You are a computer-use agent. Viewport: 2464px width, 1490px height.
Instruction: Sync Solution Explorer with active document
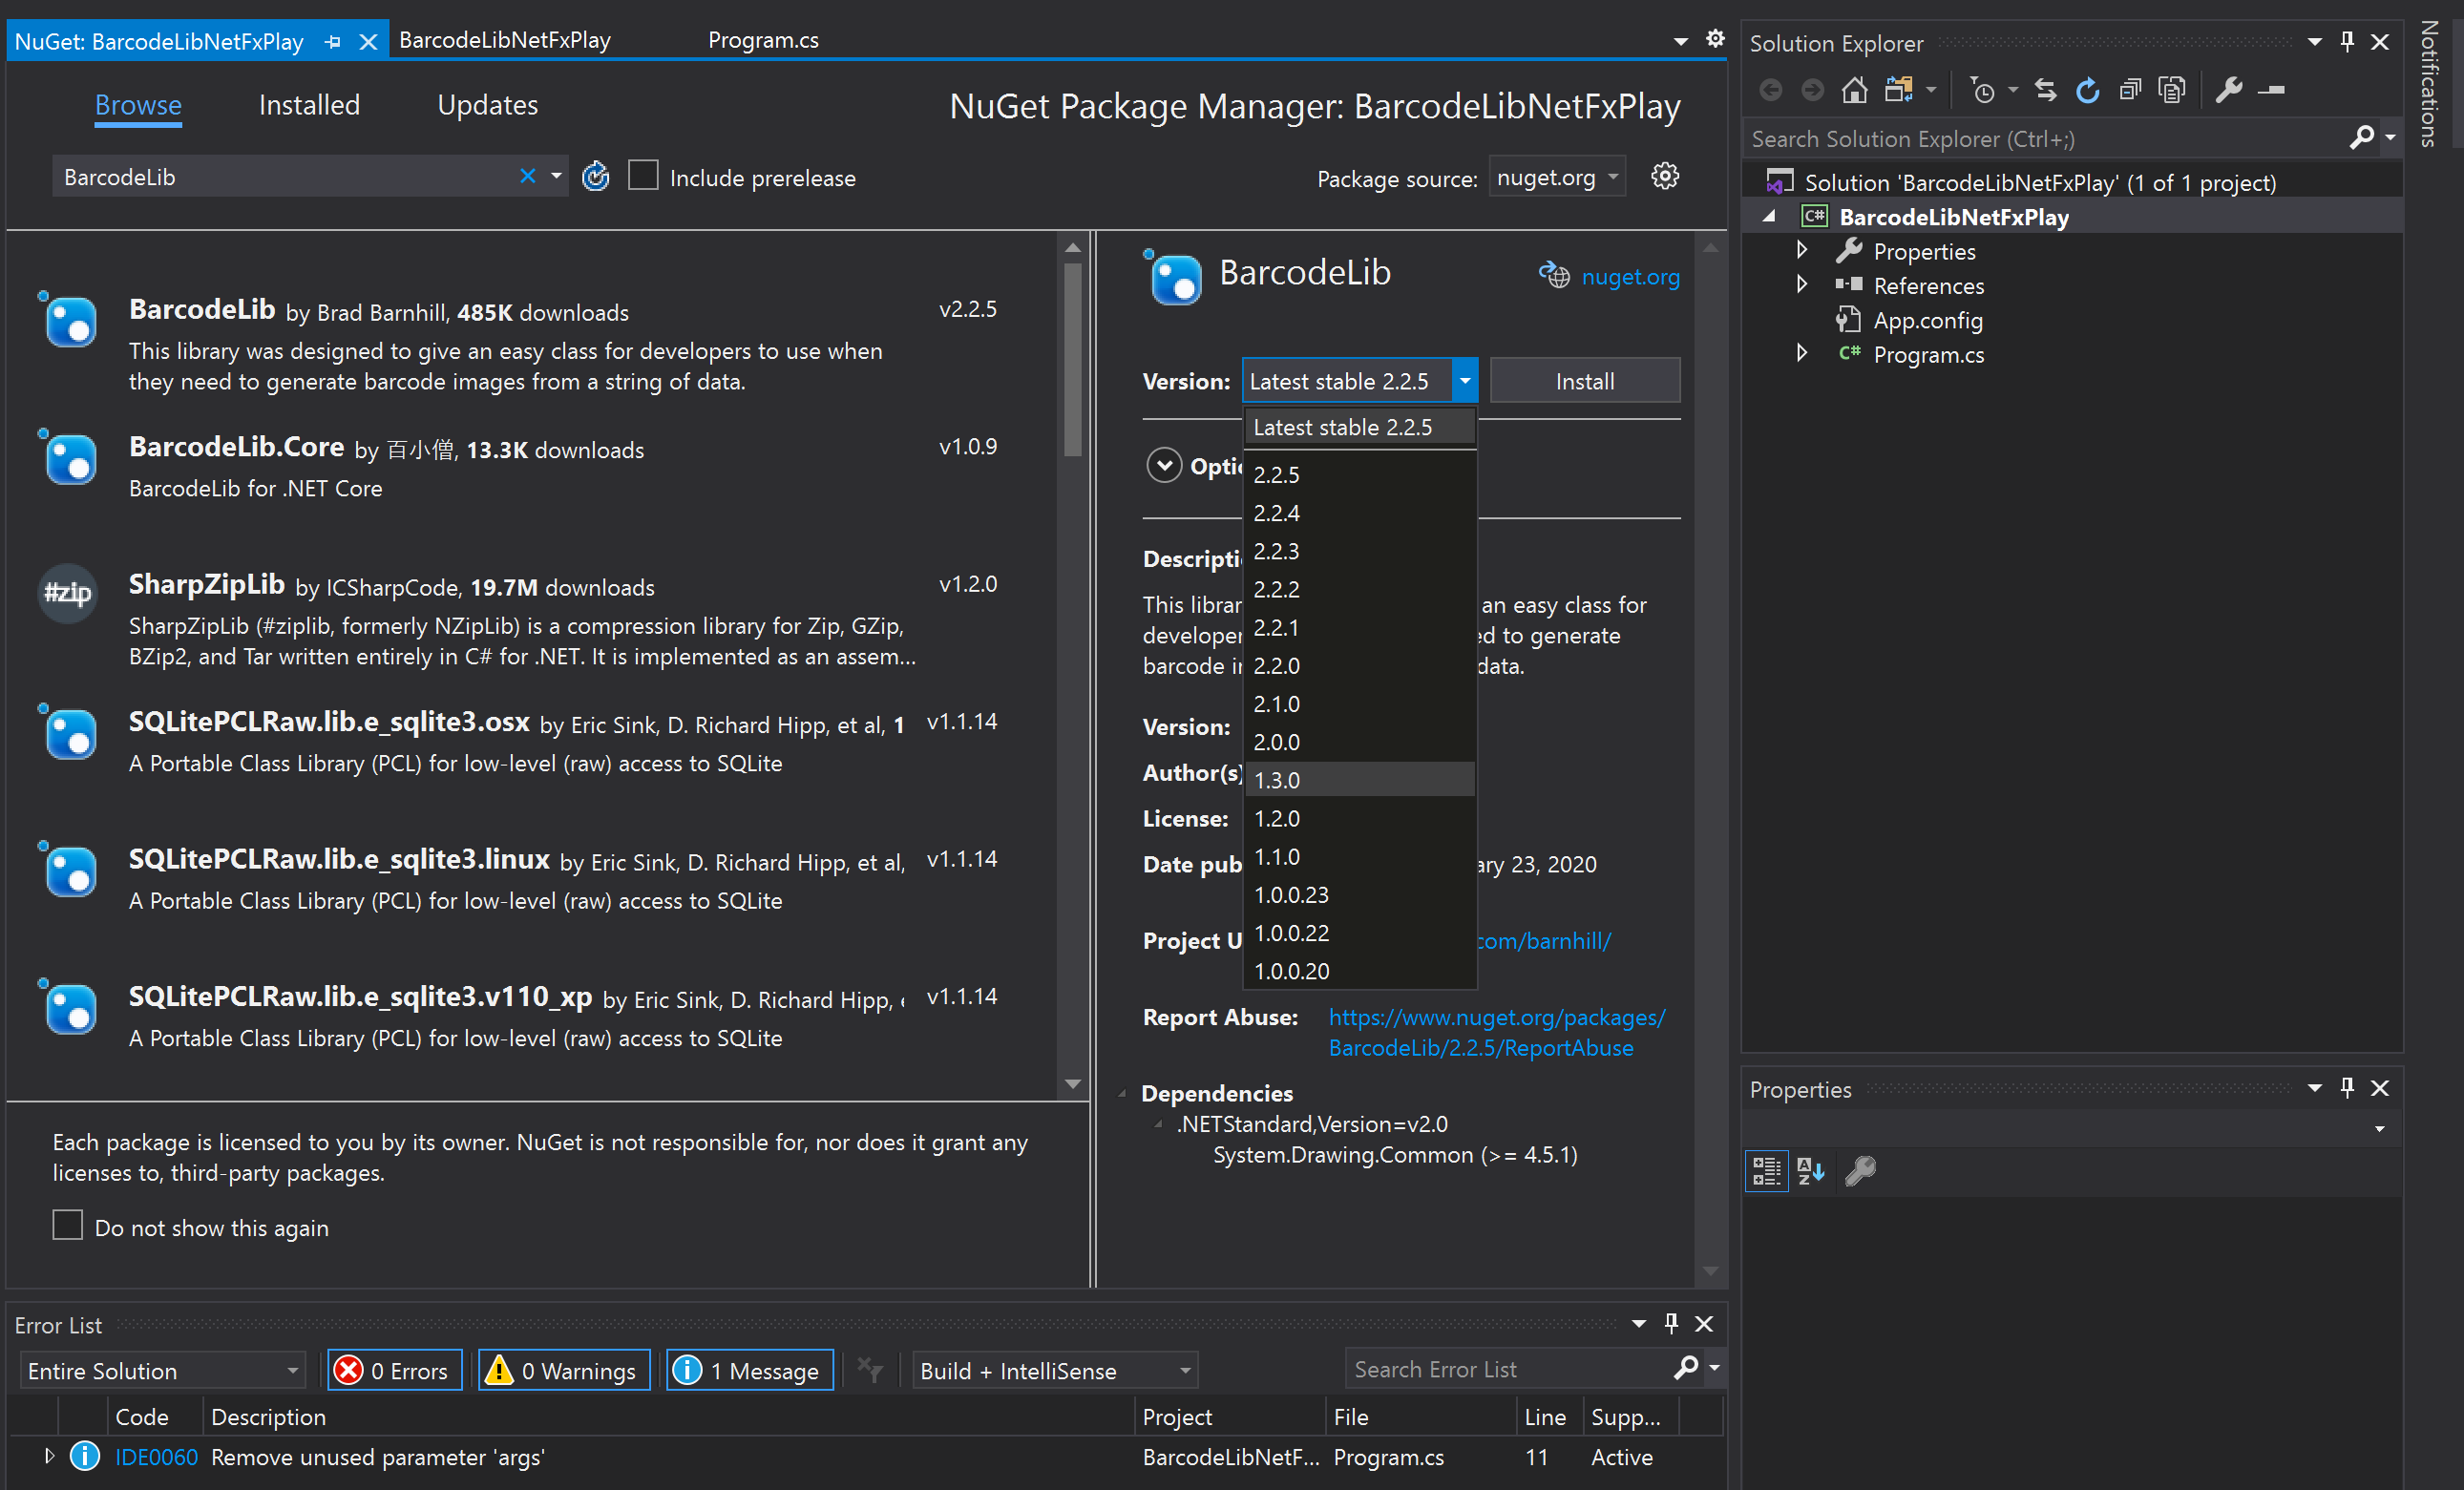tap(2045, 89)
